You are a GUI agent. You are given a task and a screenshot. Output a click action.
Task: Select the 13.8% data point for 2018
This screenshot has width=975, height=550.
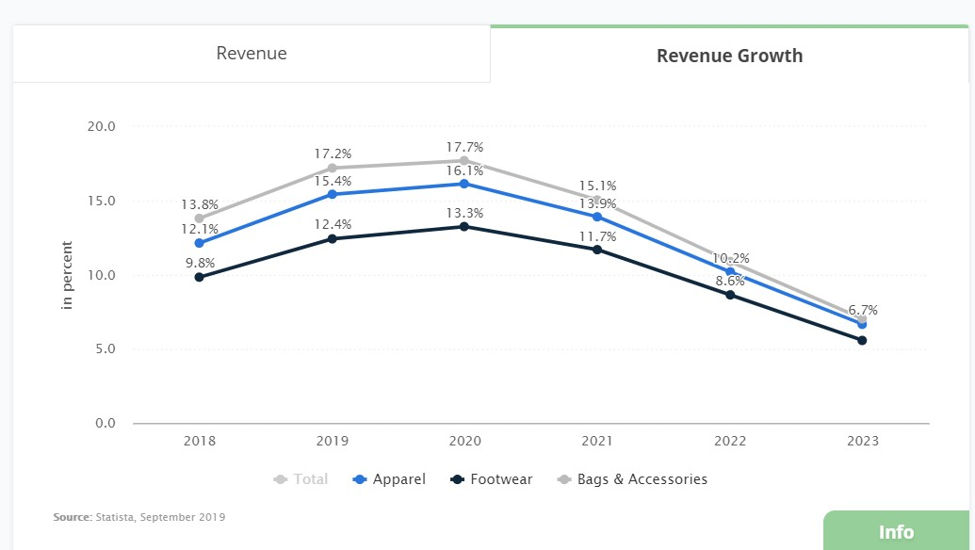[x=199, y=218]
